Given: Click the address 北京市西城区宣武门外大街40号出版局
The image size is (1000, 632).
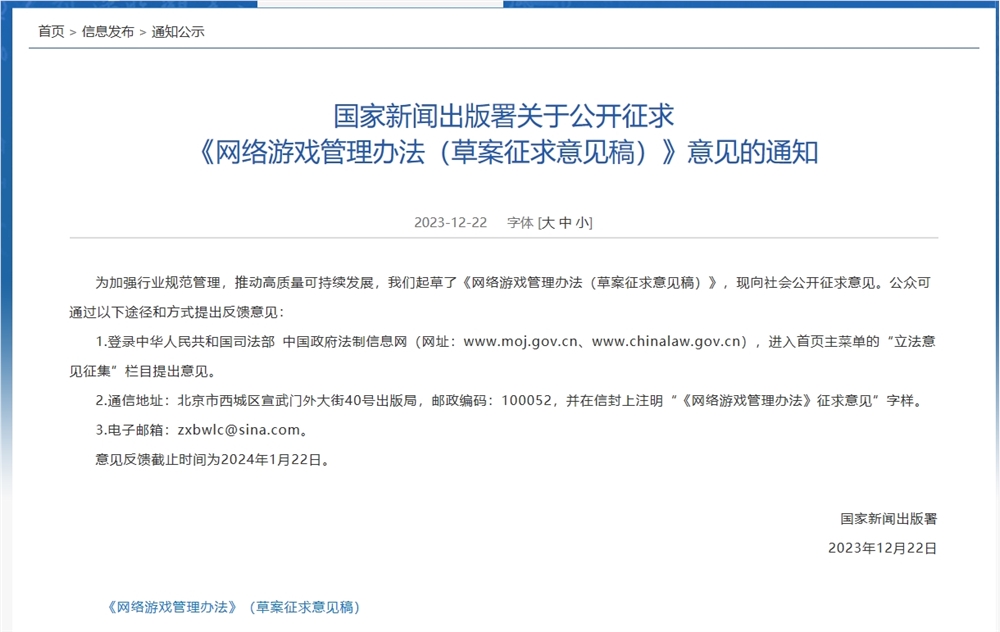Looking at the screenshot, I should tap(297, 401).
